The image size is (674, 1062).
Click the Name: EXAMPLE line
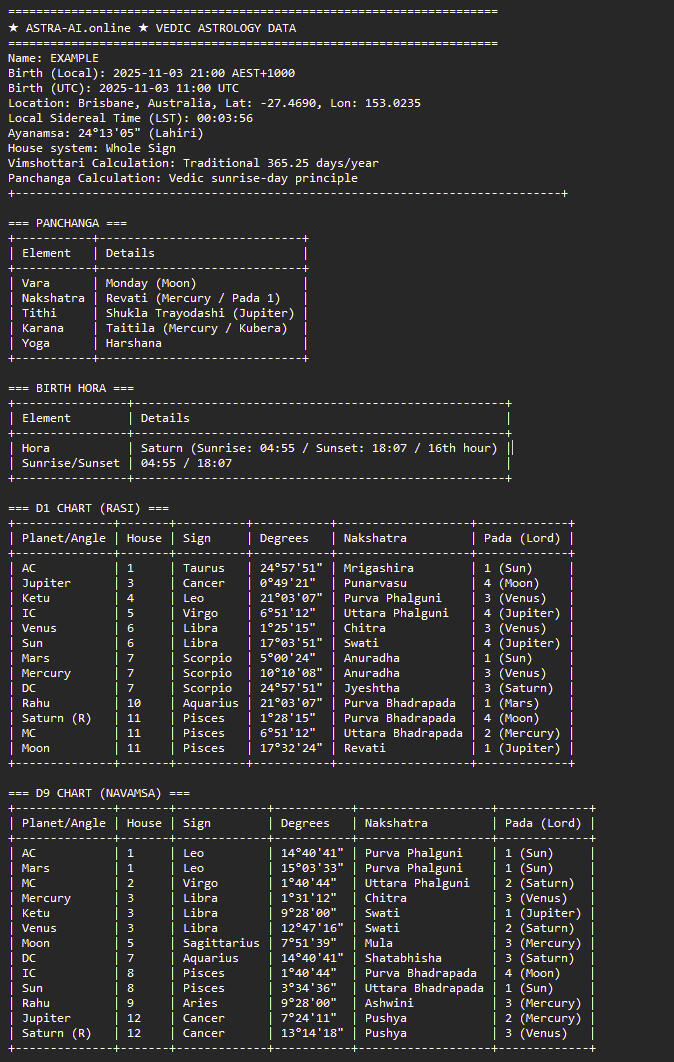(53, 58)
